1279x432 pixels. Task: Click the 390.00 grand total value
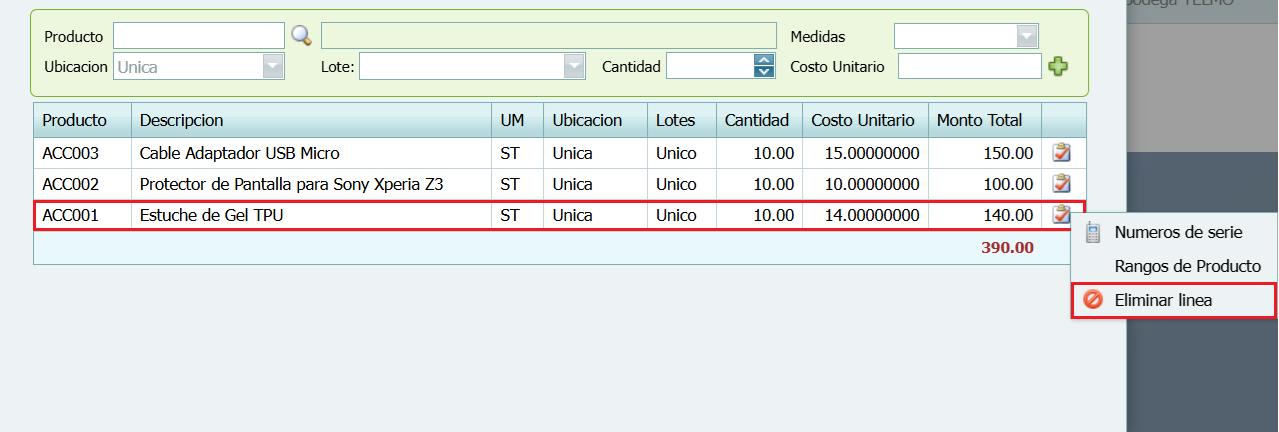click(x=1007, y=247)
